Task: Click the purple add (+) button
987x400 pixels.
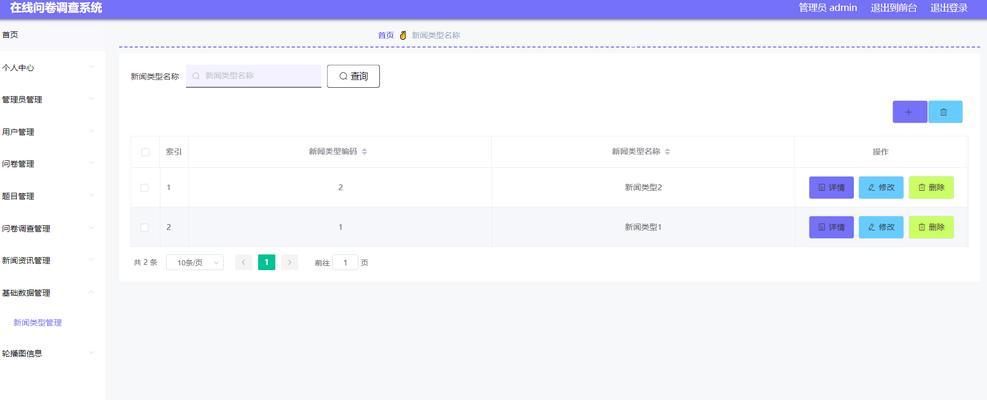Action: (909, 111)
